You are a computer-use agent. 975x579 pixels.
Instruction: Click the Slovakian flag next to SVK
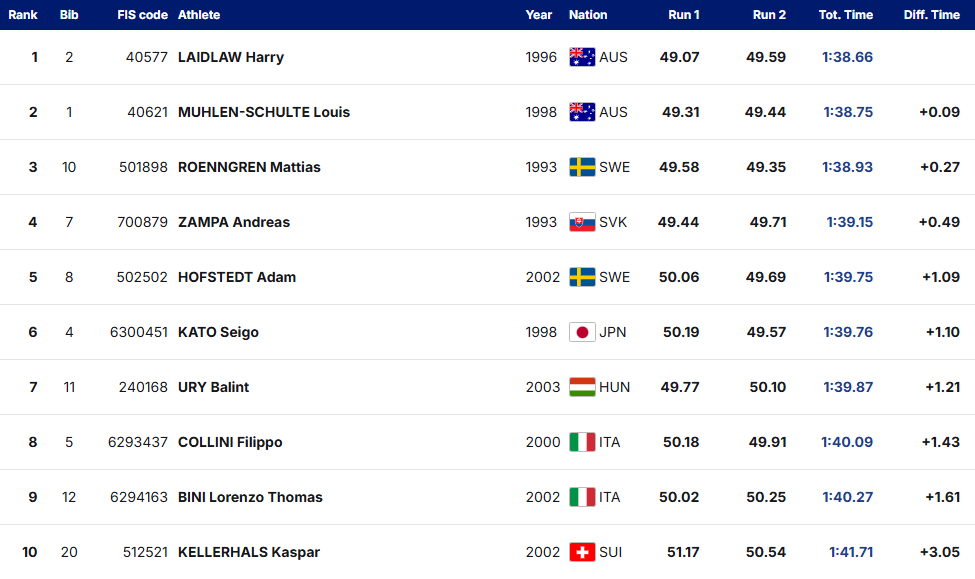point(582,222)
